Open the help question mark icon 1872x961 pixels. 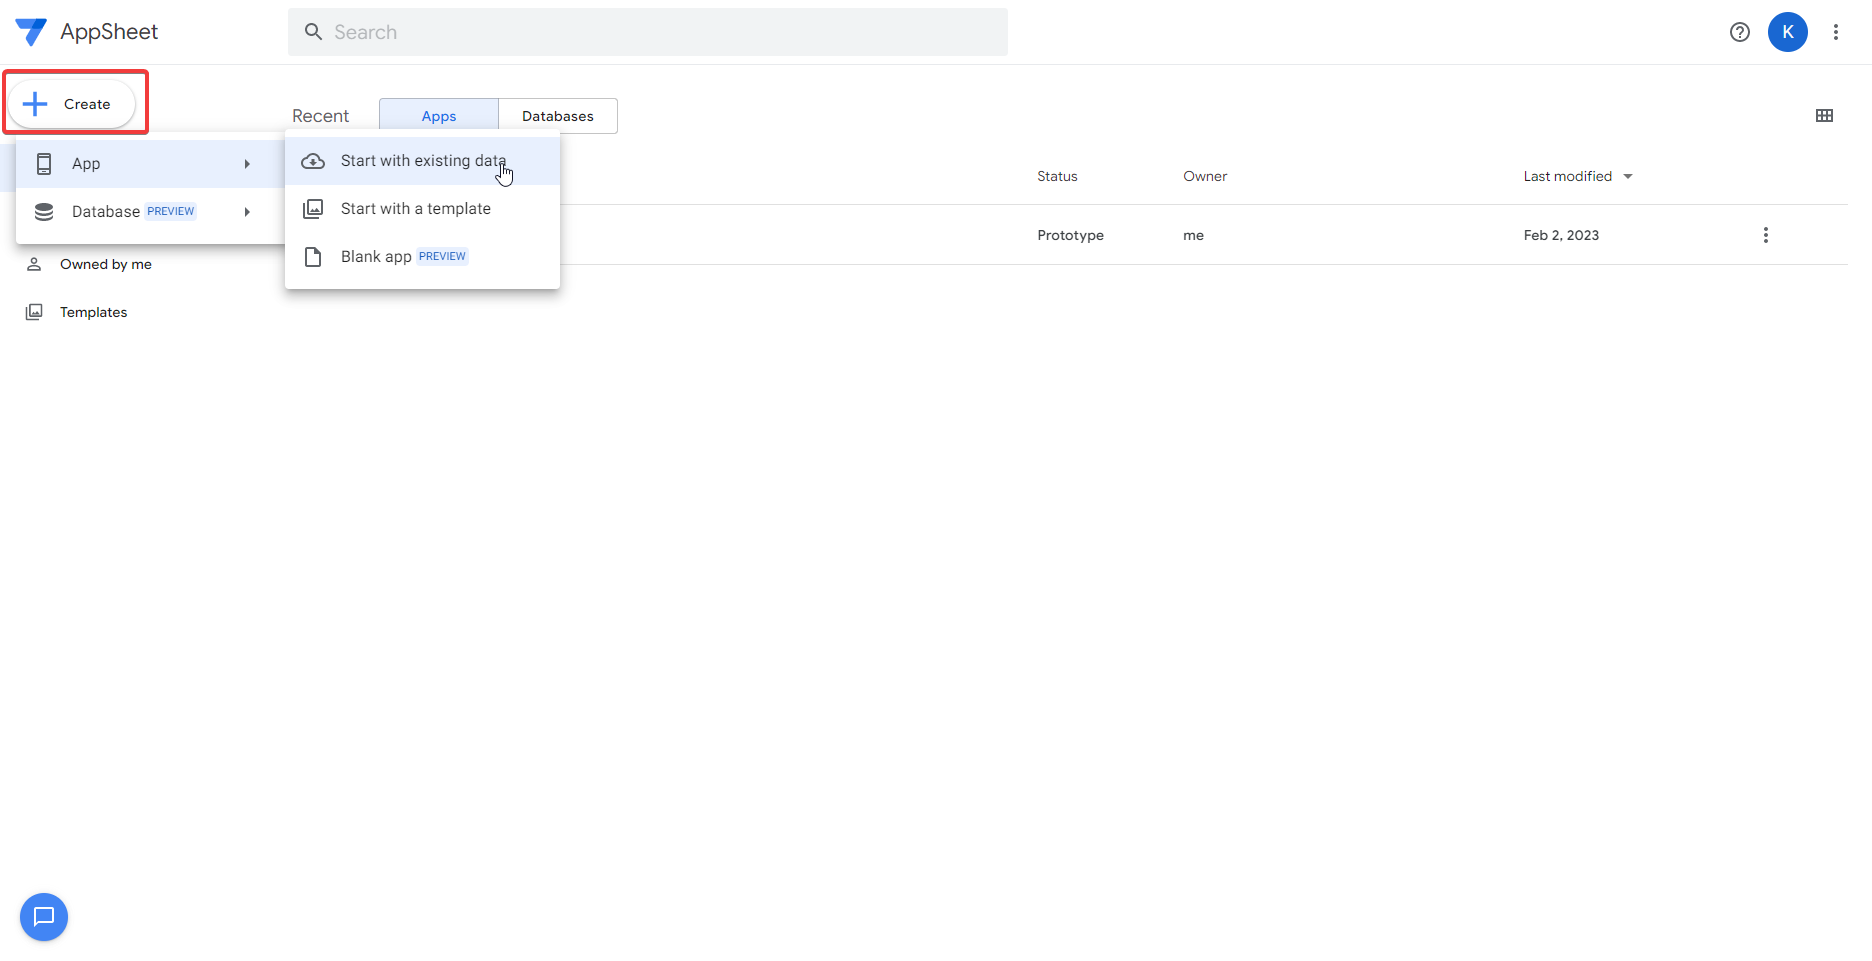pos(1740,32)
